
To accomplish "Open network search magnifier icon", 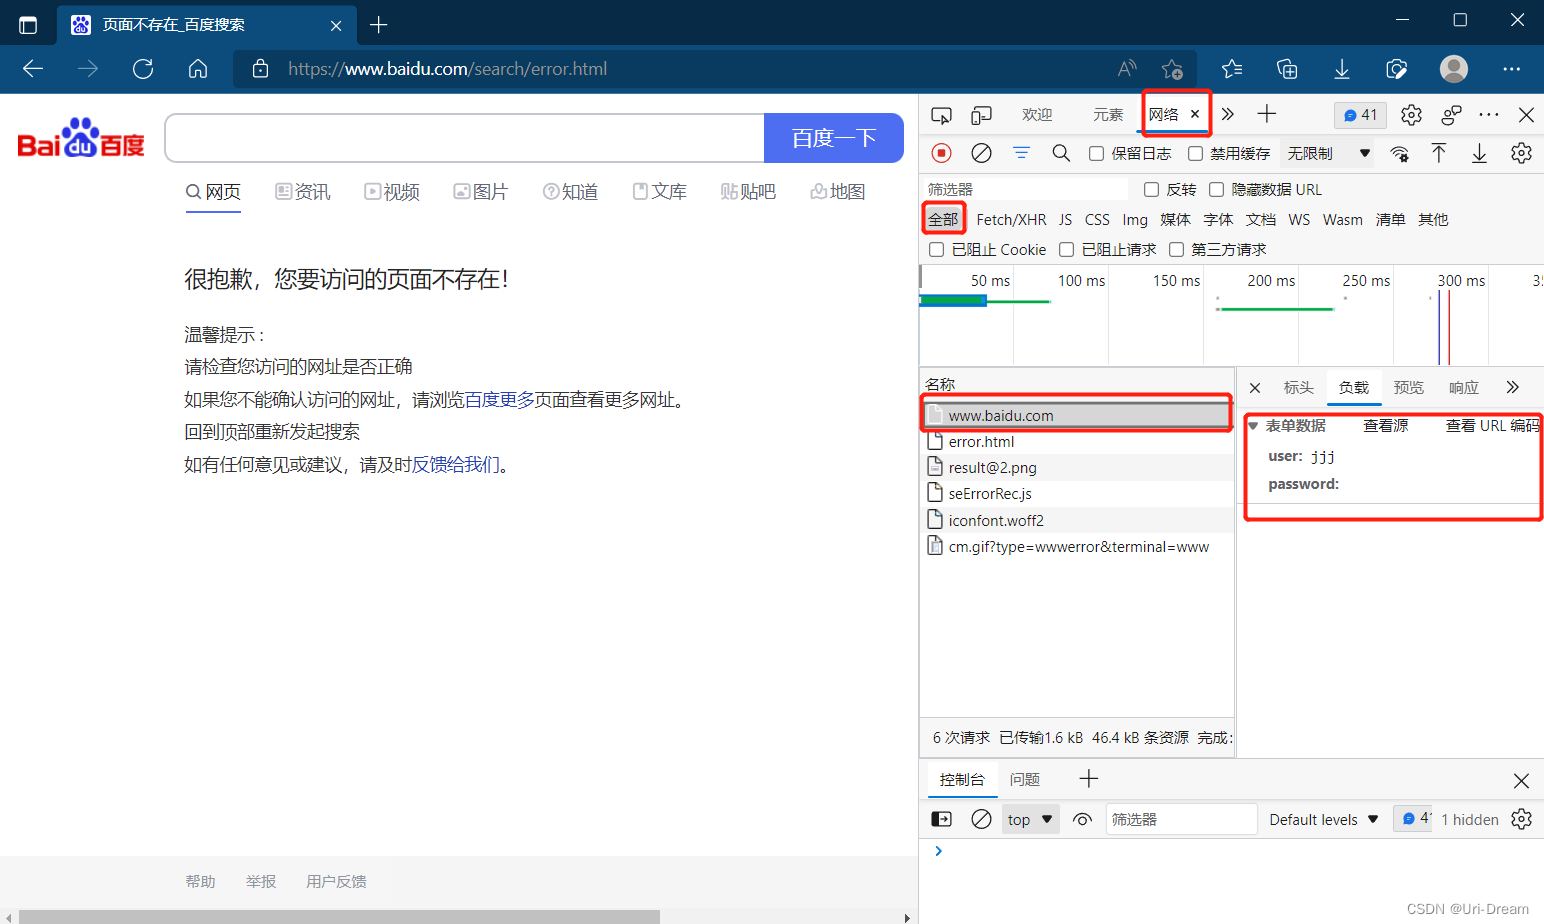I will coord(1061,153).
